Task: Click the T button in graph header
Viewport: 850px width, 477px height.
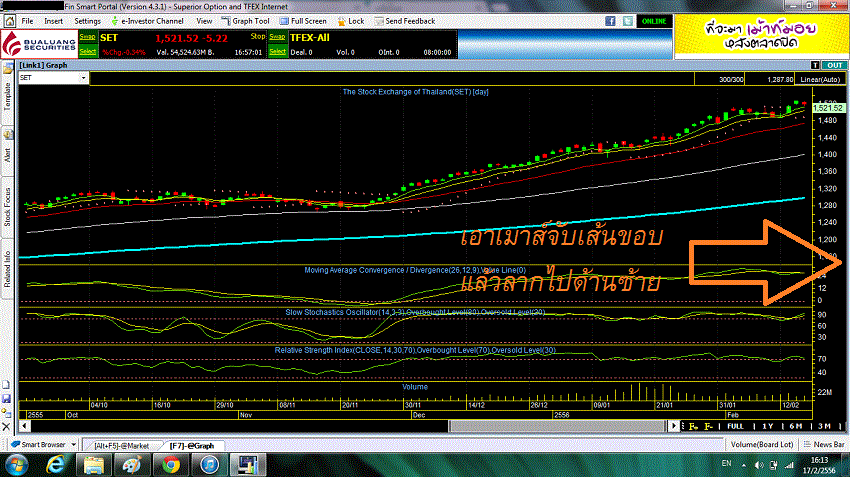Action: pos(815,65)
